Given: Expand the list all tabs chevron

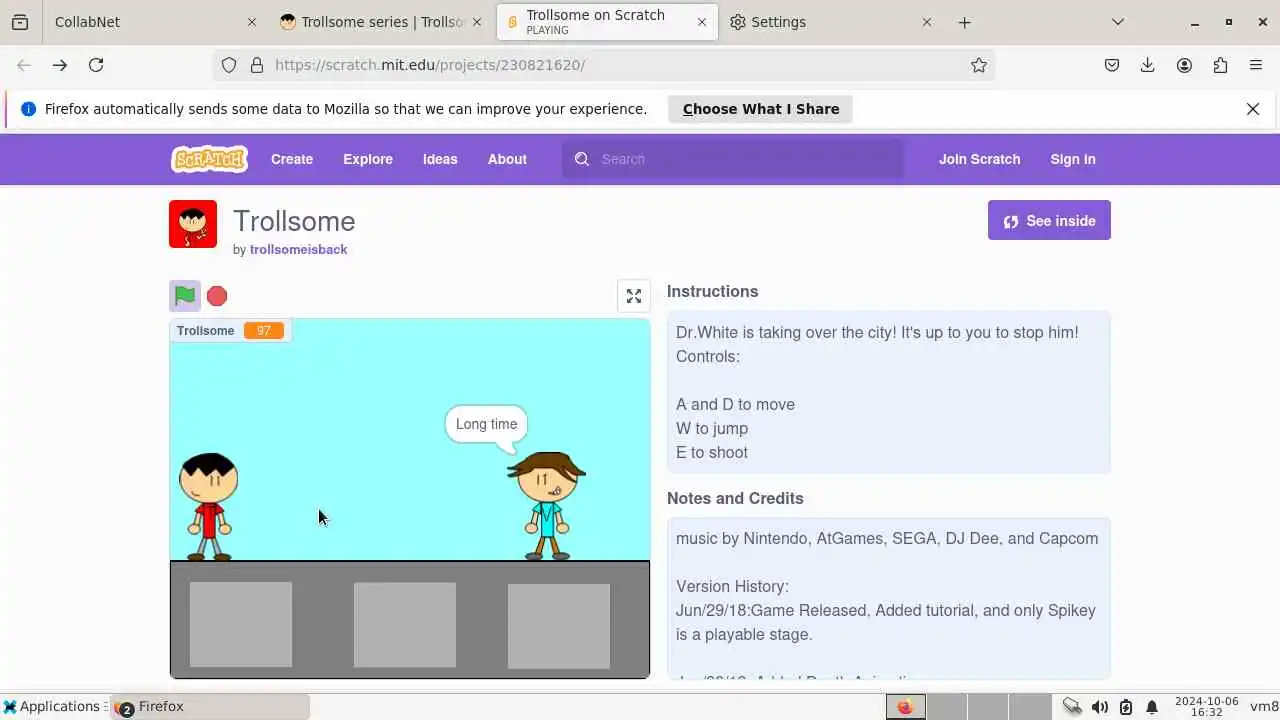Looking at the screenshot, I should 1118,22.
